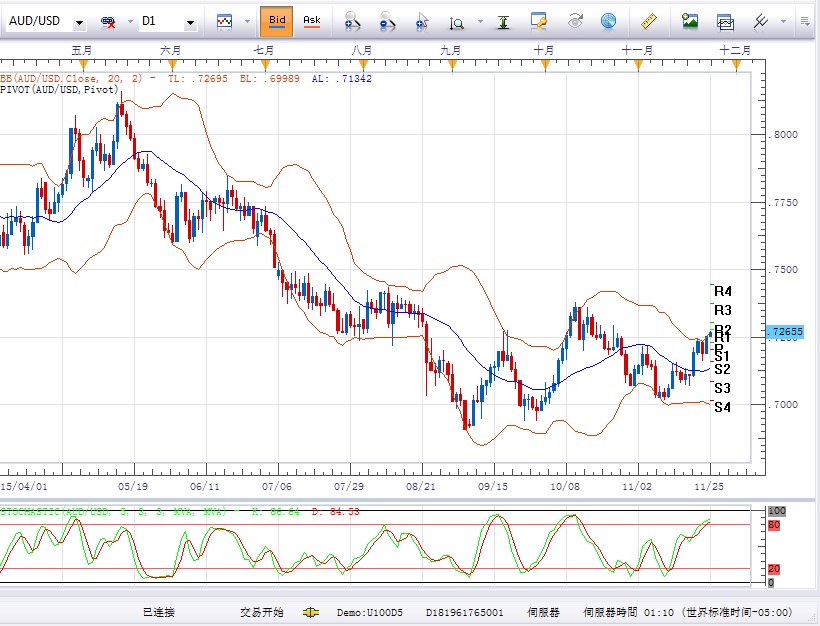Click the orange marker above 九月
This screenshot has height=626, width=820.
[x=451, y=64]
